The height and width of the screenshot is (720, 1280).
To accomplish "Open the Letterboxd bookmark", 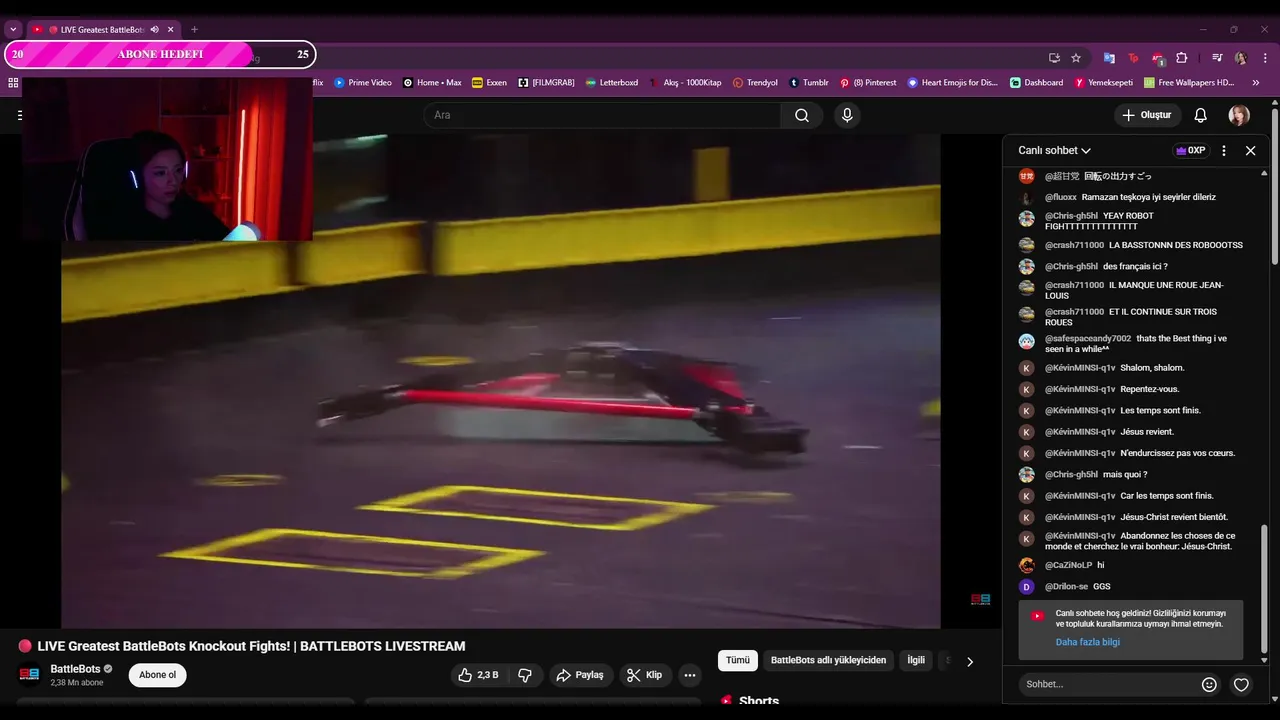I will [x=611, y=83].
